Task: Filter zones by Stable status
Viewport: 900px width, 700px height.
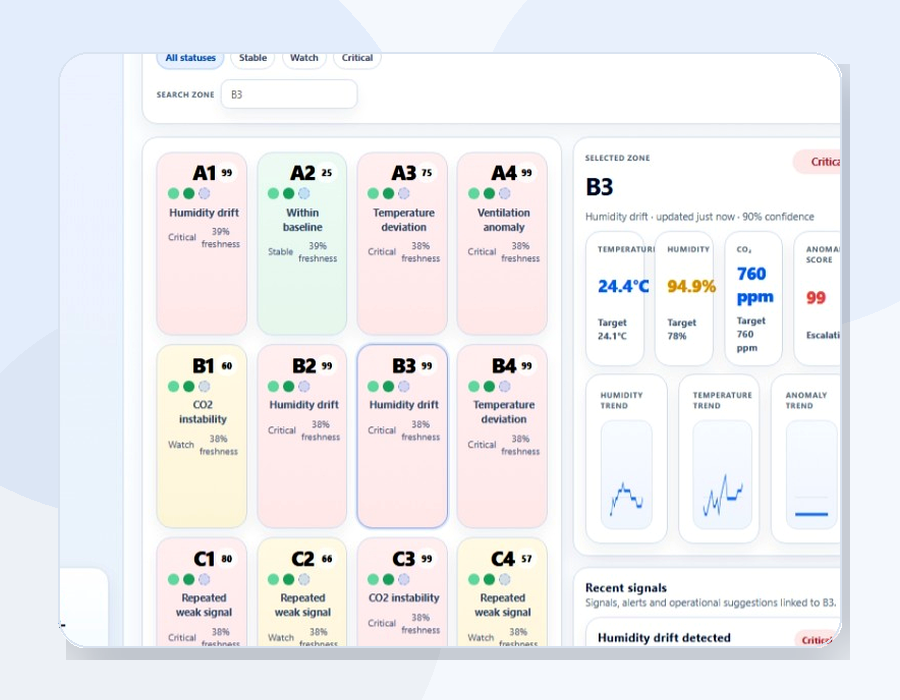Action: [x=253, y=59]
